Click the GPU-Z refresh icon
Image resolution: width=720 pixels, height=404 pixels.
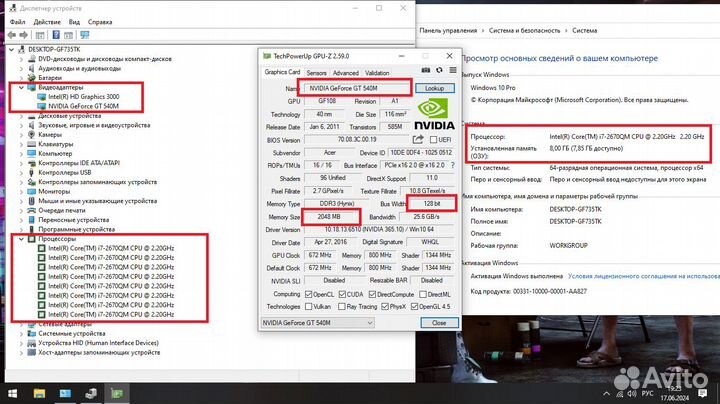pyautogui.click(x=439, y=70)
